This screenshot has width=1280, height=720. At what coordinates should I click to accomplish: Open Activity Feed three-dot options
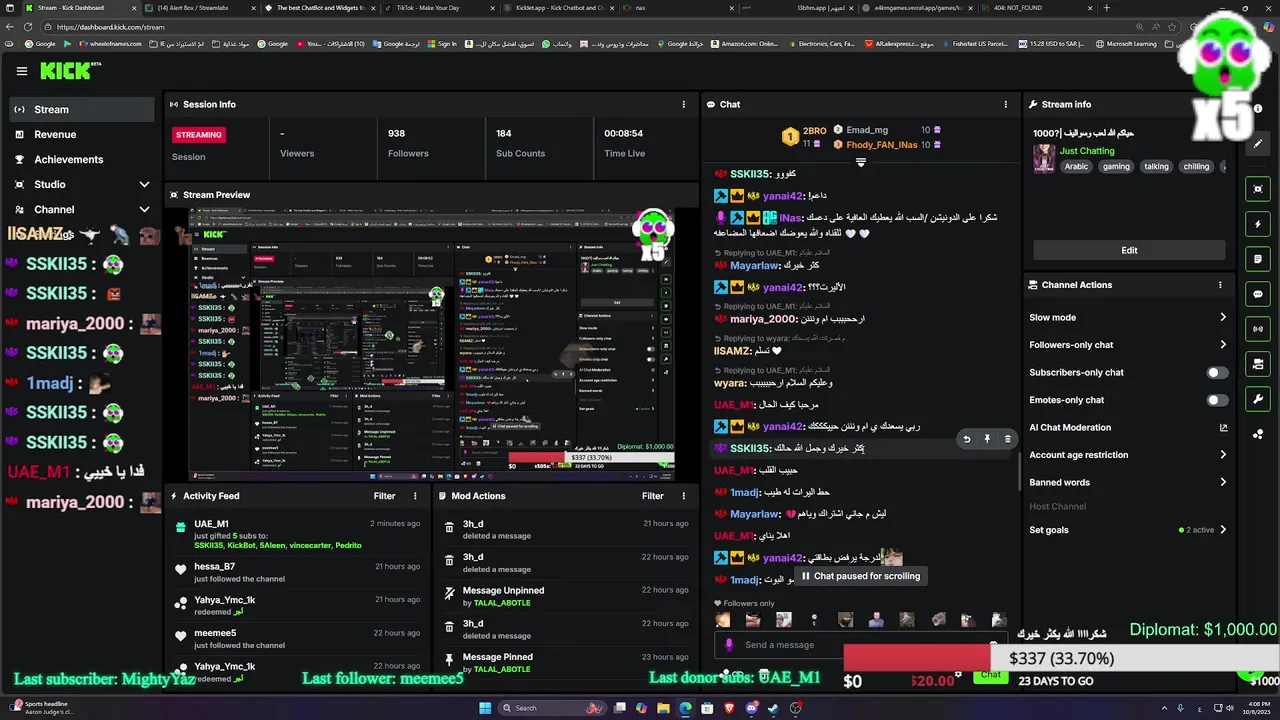415,496
